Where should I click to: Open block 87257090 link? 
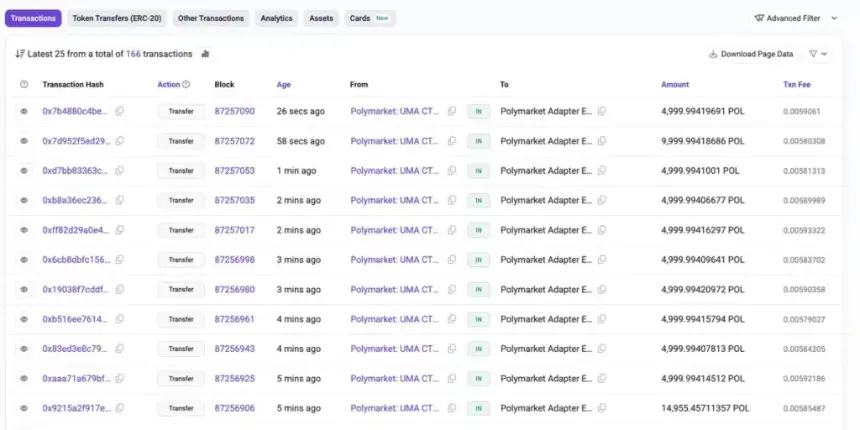235,111
